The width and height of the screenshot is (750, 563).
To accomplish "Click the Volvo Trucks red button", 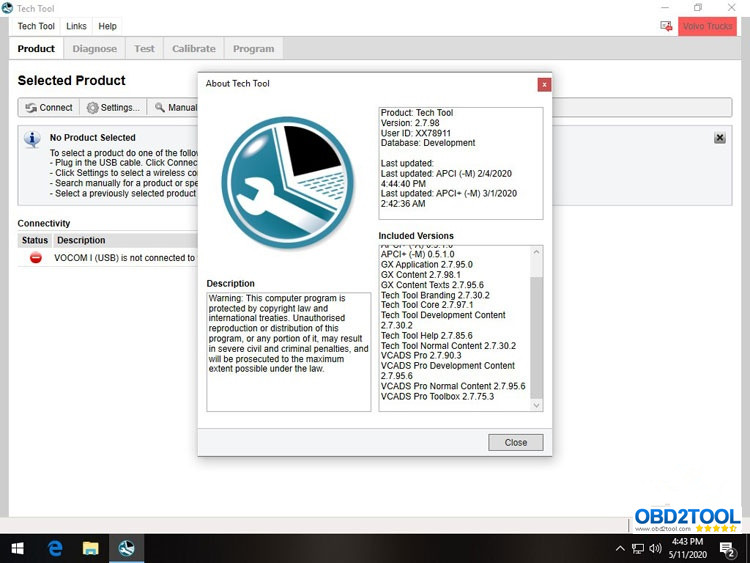I will pos(707,26).
